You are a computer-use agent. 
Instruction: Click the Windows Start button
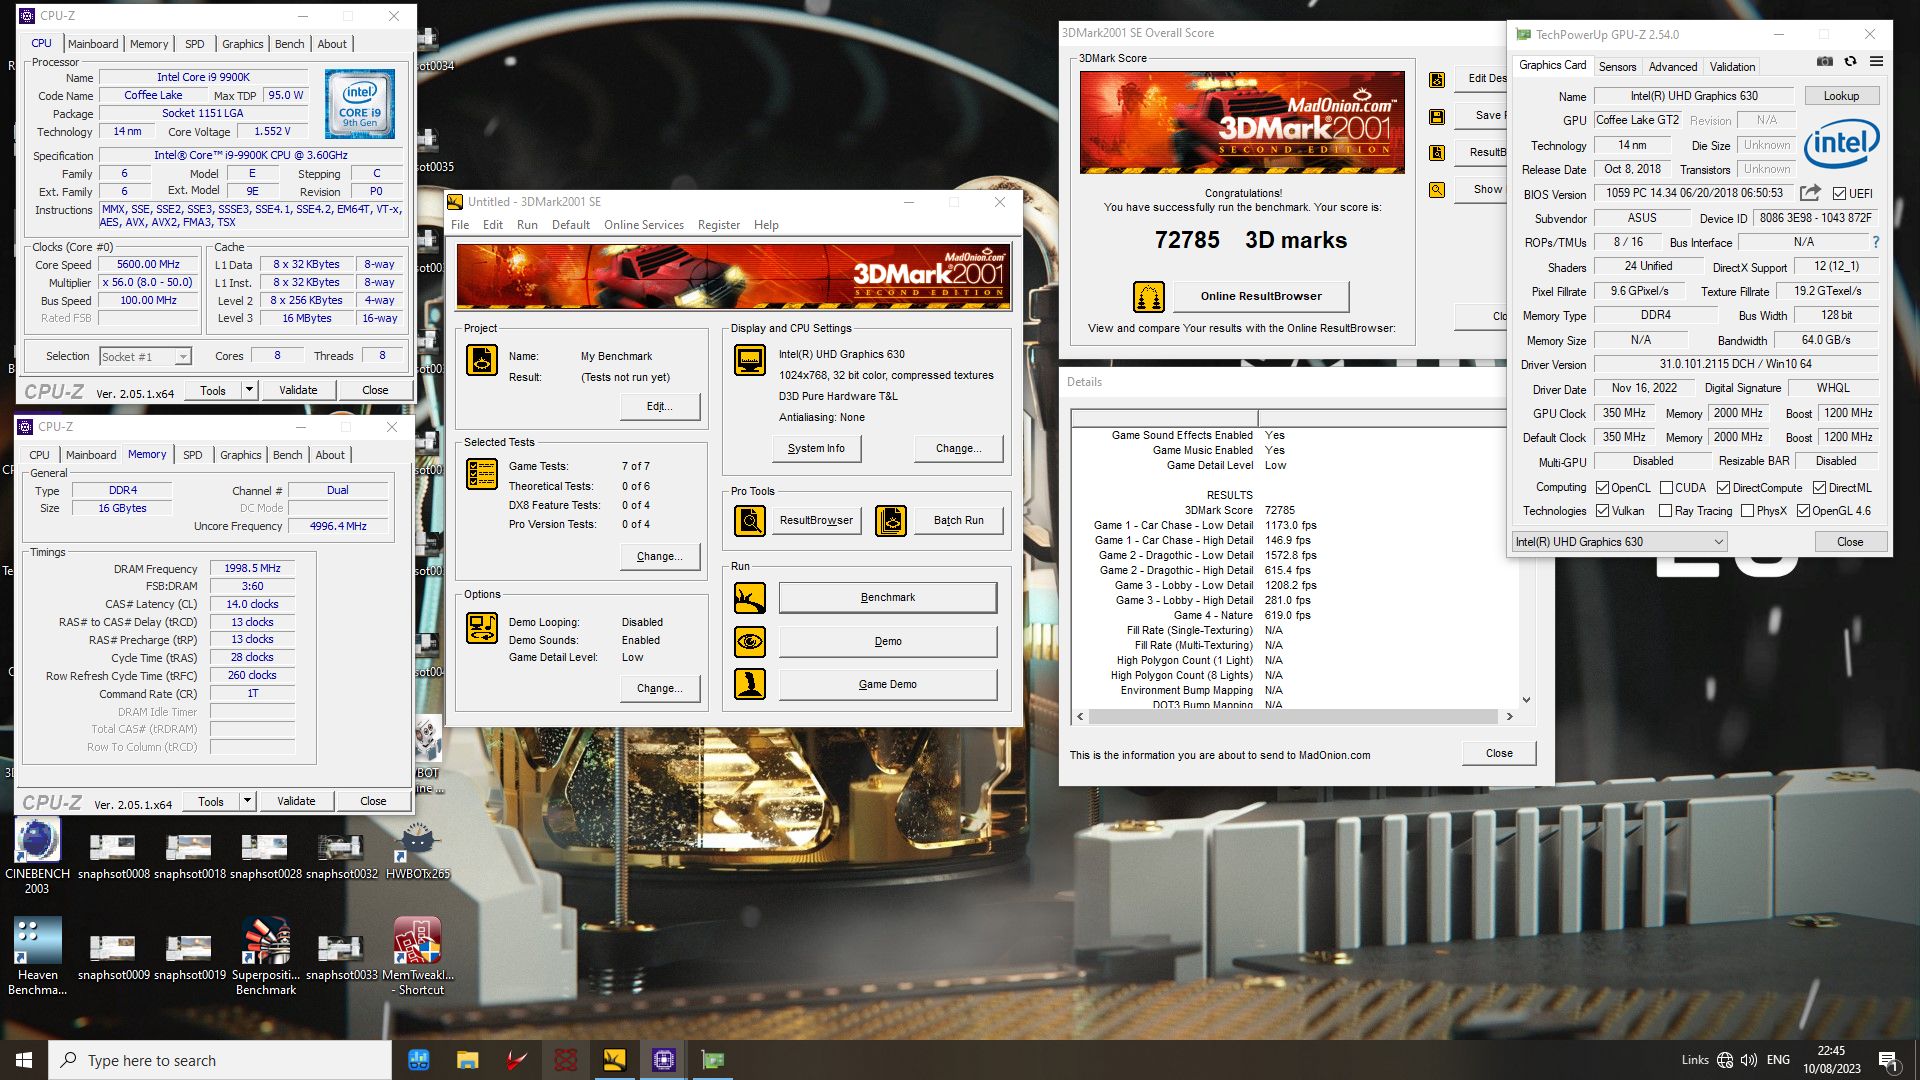click(x=24, y=1060)
